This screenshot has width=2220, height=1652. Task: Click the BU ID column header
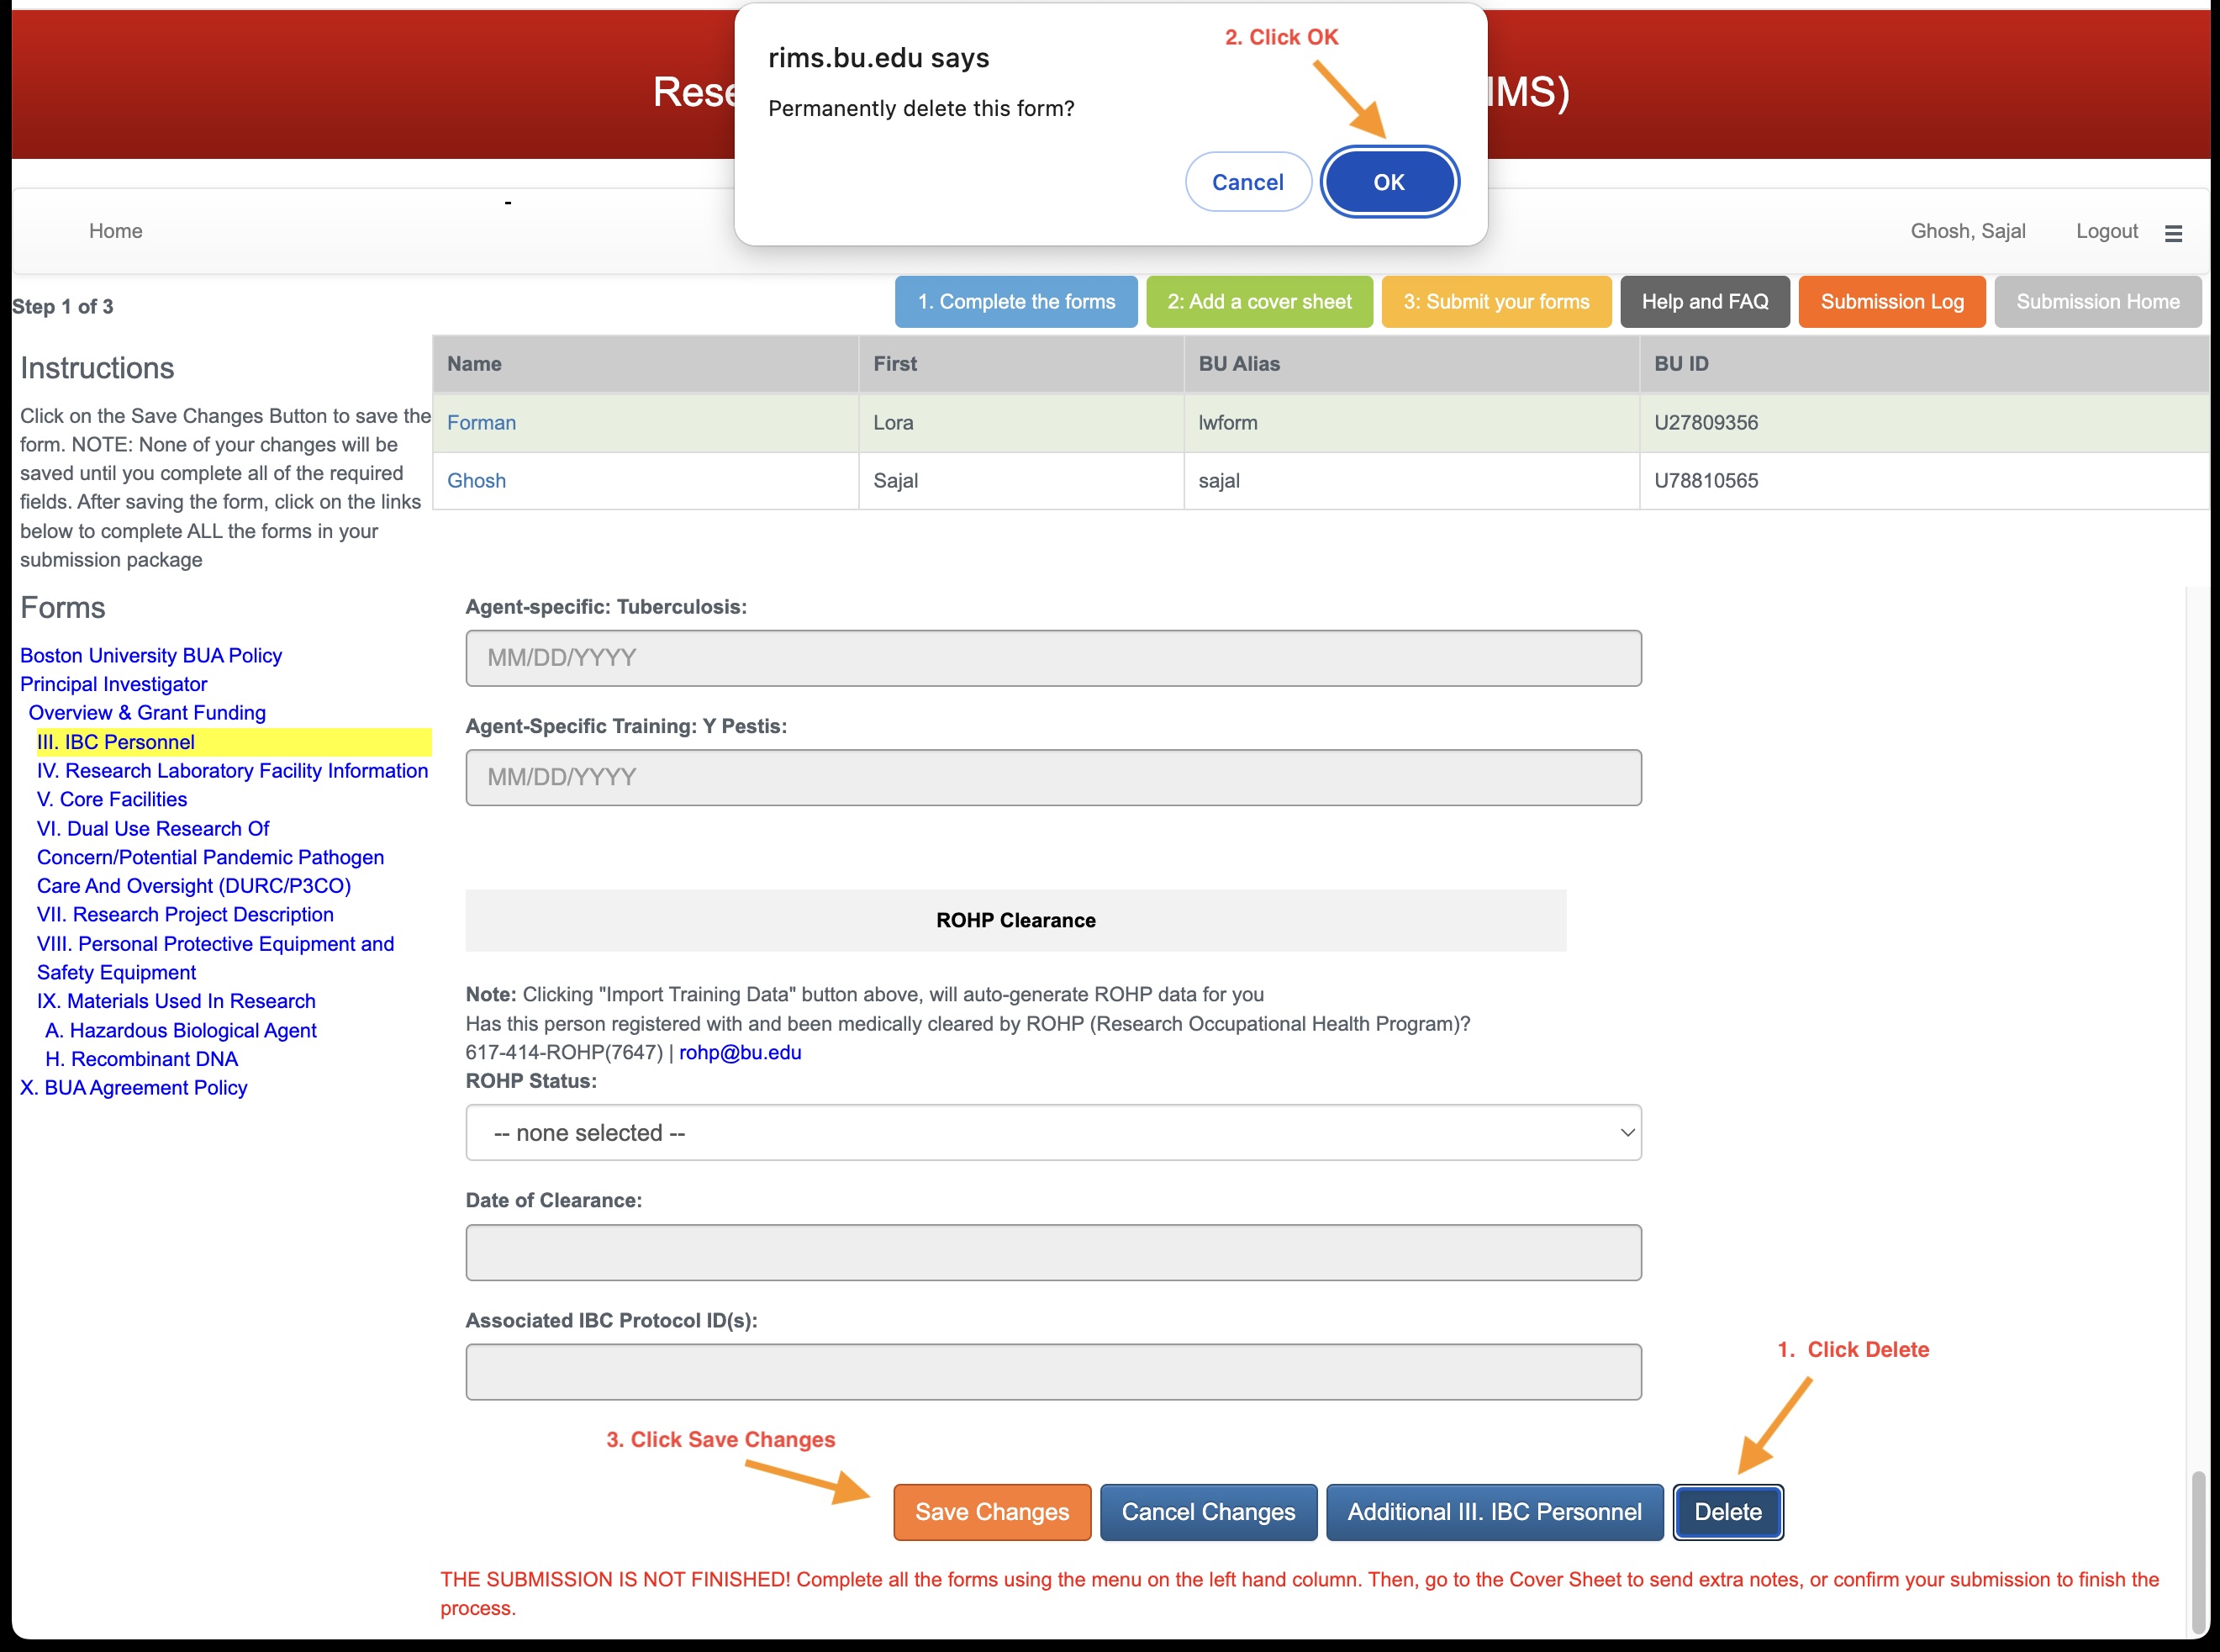pyautogui.click(x=1924, y=364)
